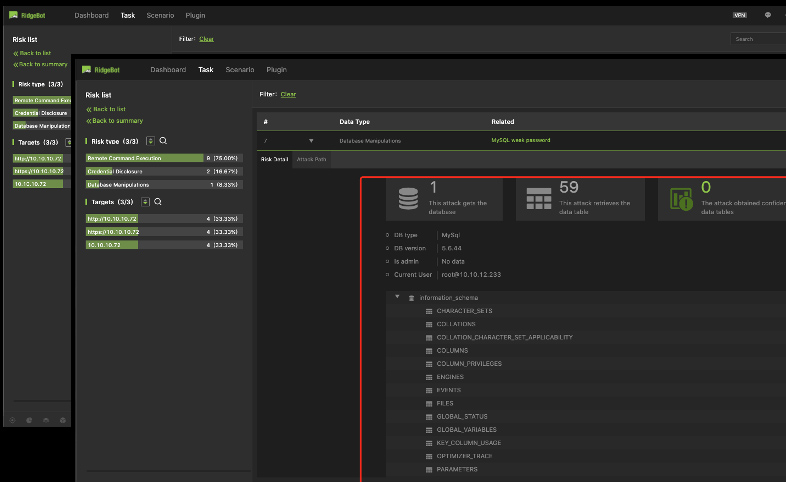Click the ENGINES table icon
The height and width of the screenshot is (482, 786).
pyautogui.click(x=429, y=377)
